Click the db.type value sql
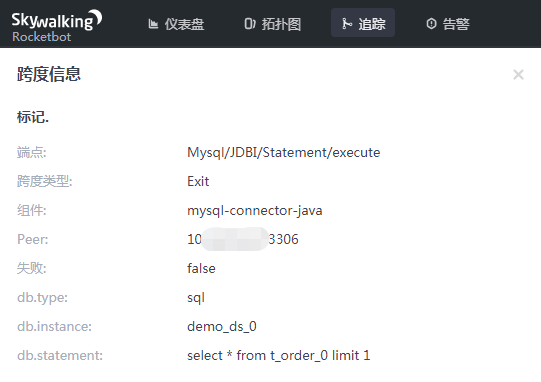Image resolution: width=541 pixels, height=382 pixels. (x=196, y=297)
